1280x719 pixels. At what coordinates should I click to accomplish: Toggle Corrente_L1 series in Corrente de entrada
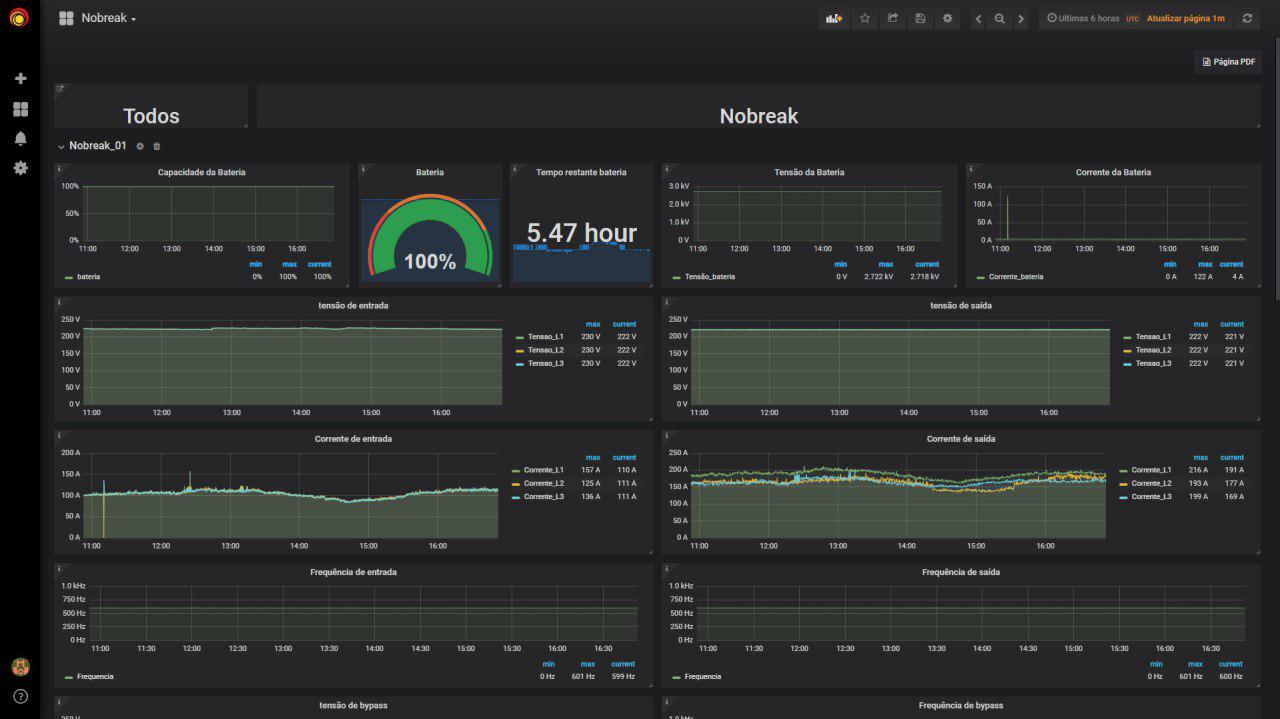click(x=544, y=470)
